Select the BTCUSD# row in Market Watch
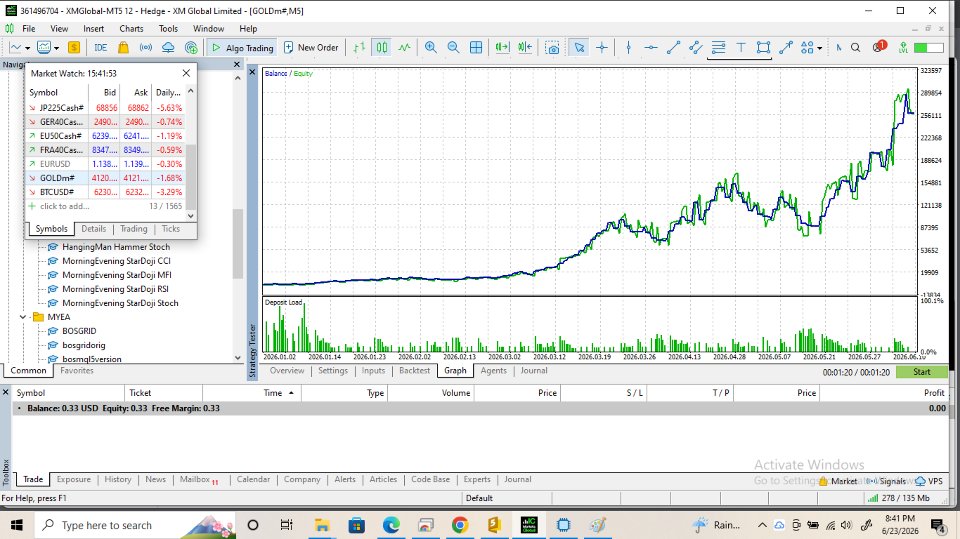The width and height of the screenshot is (960, 539). [x=106, y=192]
